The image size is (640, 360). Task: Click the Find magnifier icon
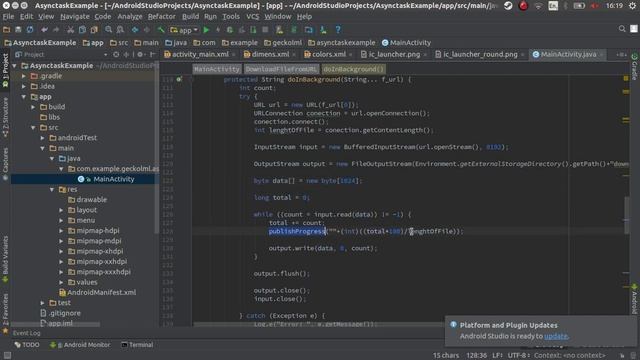[109, 30]
